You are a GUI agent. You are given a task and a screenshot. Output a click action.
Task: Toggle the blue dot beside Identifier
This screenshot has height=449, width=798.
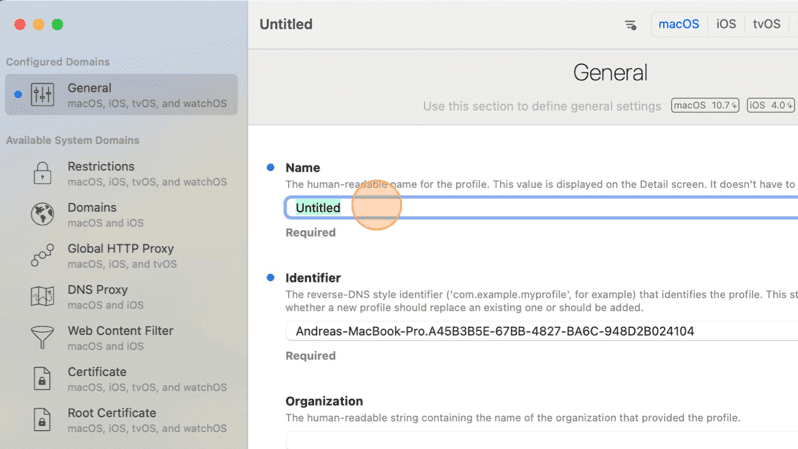271,277
